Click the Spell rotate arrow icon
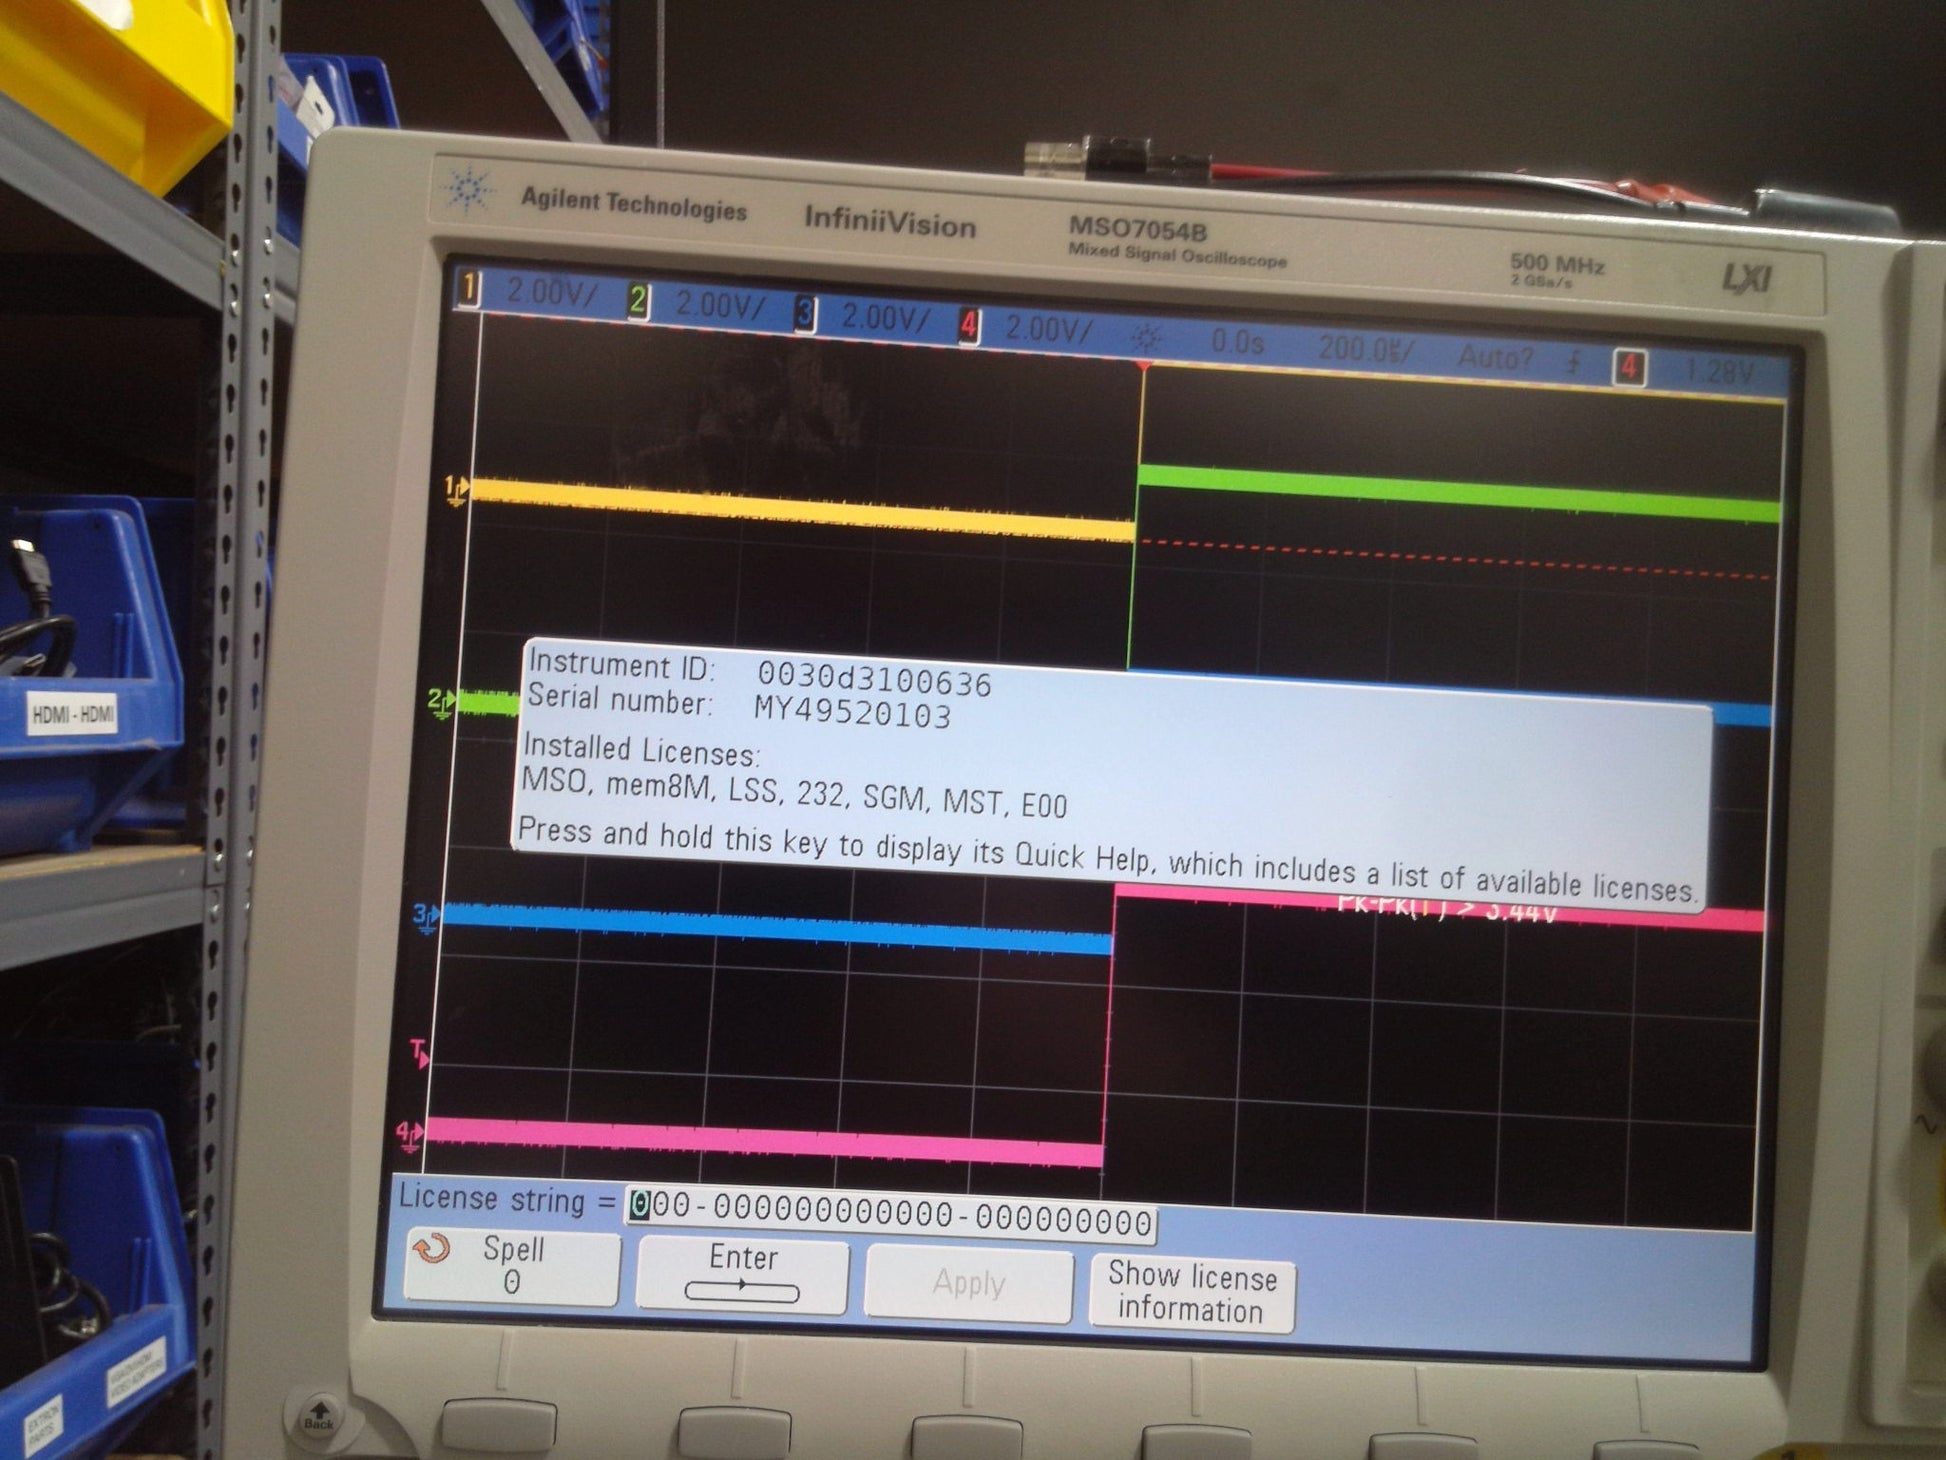Image resolution: width=1946 pixels, height=1460 pixels. tap(431, 1248)
